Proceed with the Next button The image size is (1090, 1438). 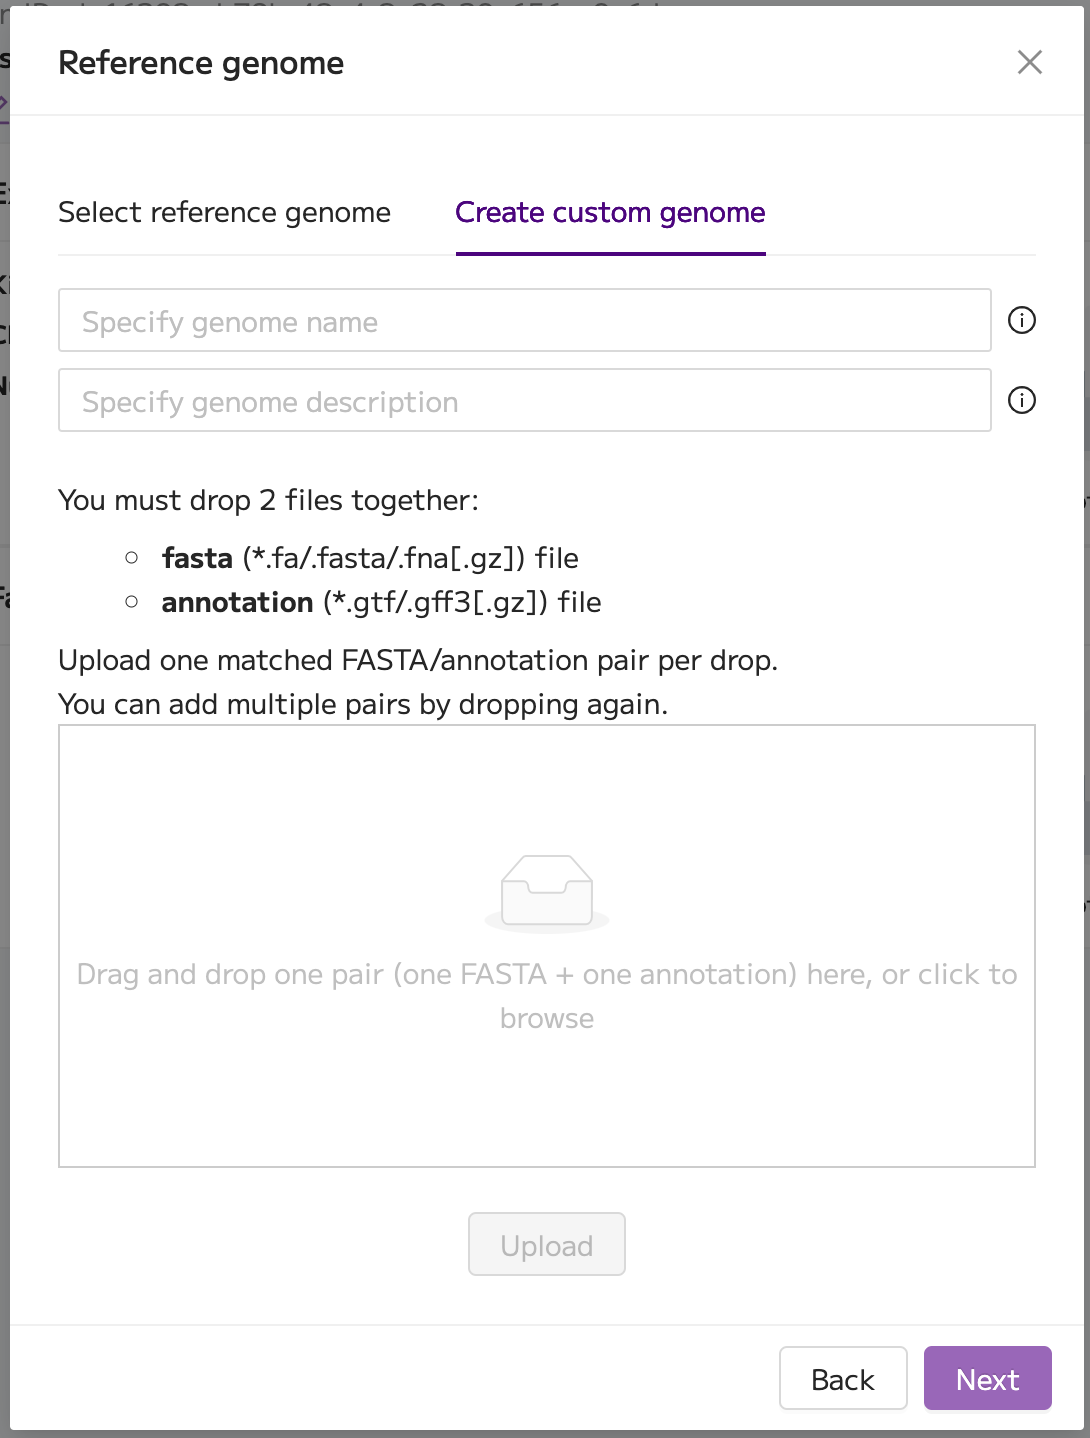pos(987,1379)
